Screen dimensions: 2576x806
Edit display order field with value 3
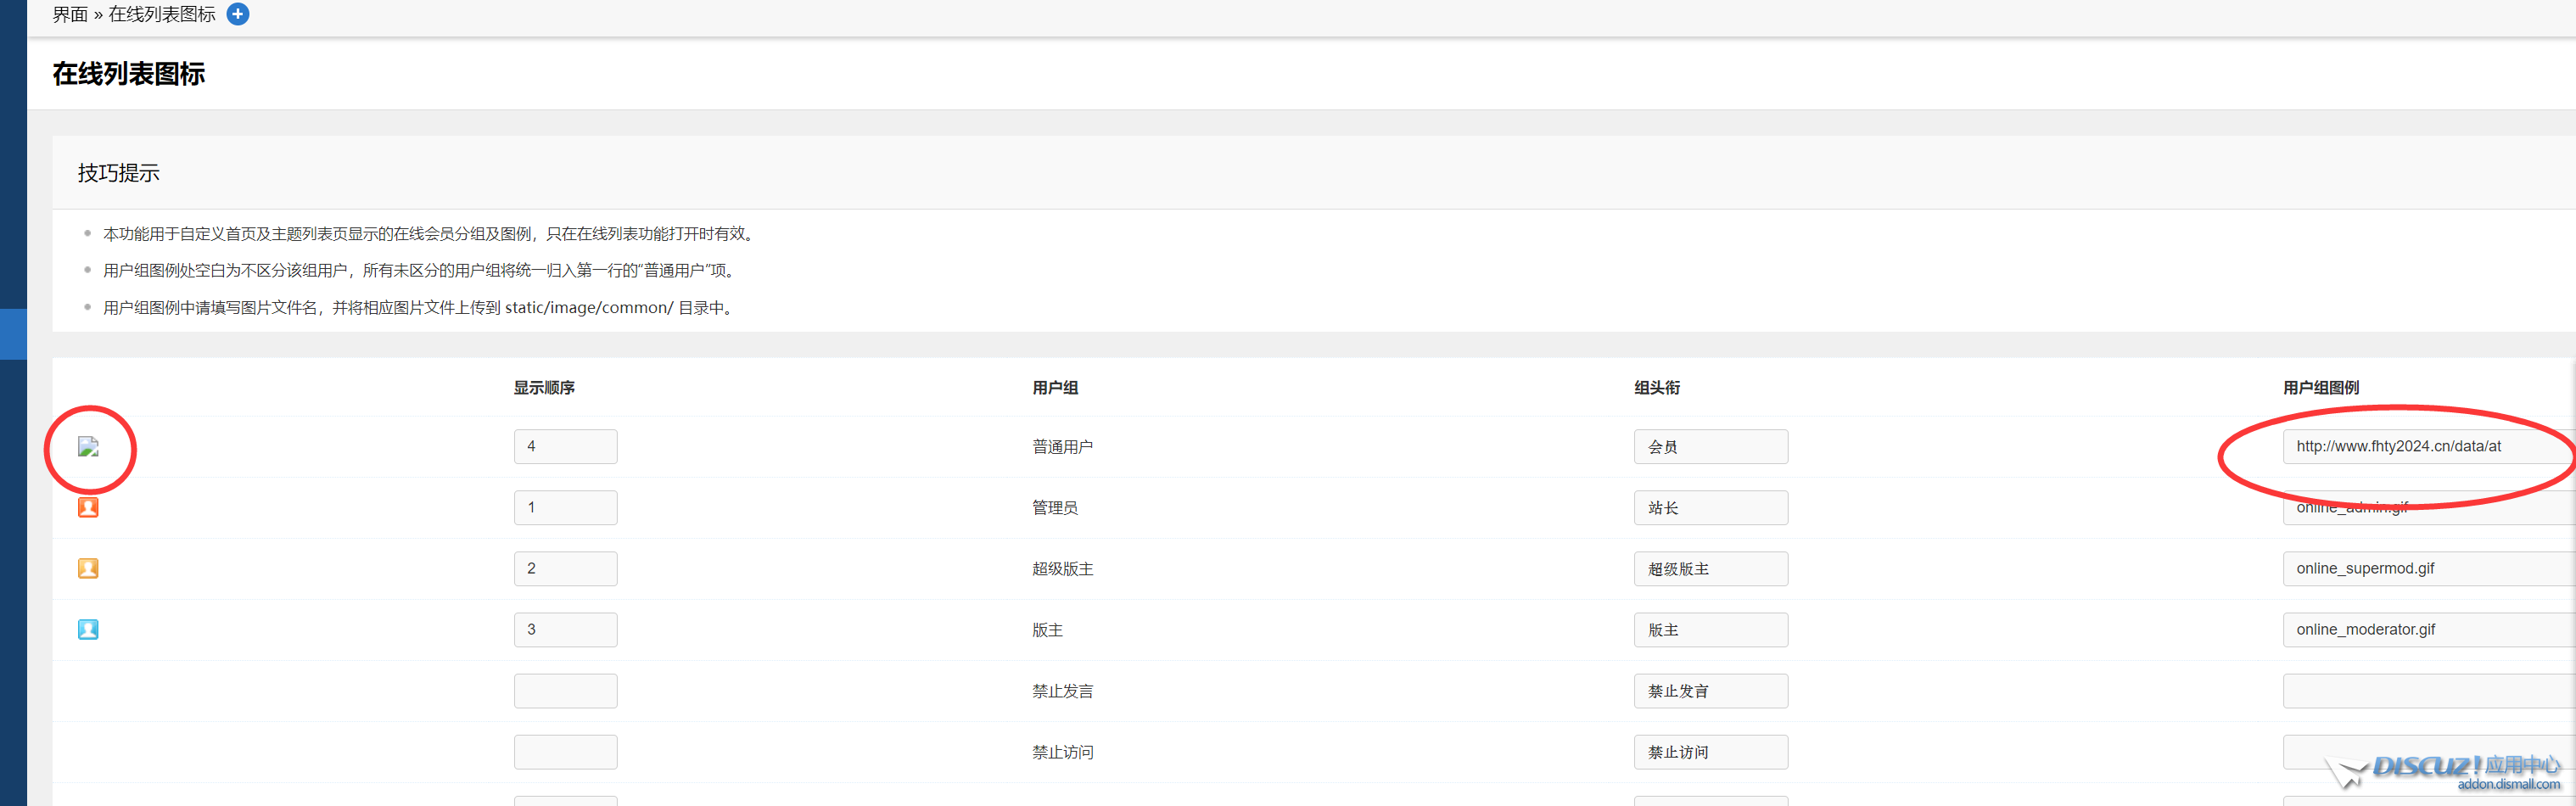coord(566,630)
